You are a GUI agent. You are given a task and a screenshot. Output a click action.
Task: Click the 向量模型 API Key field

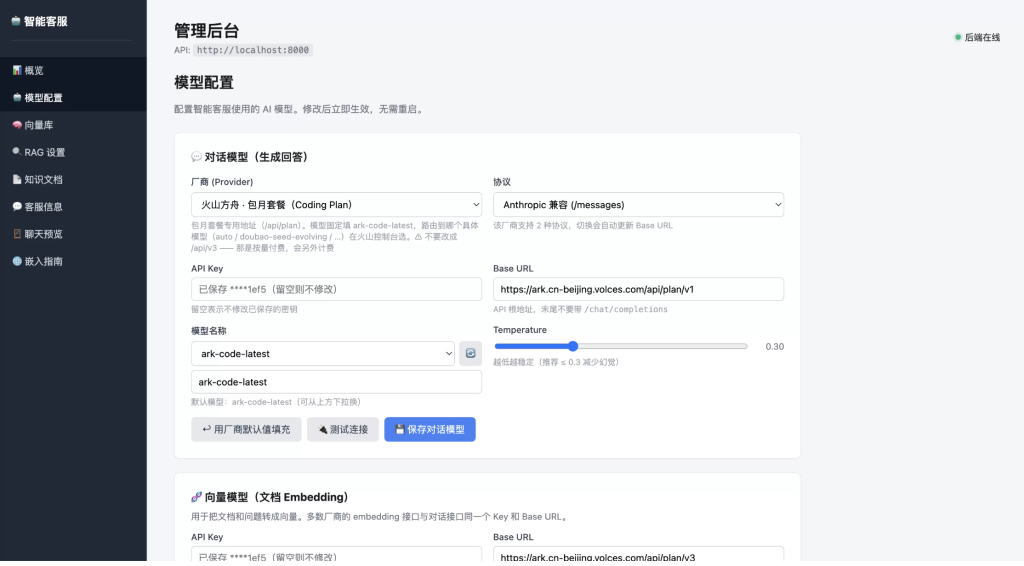click(x=336, y=555)
